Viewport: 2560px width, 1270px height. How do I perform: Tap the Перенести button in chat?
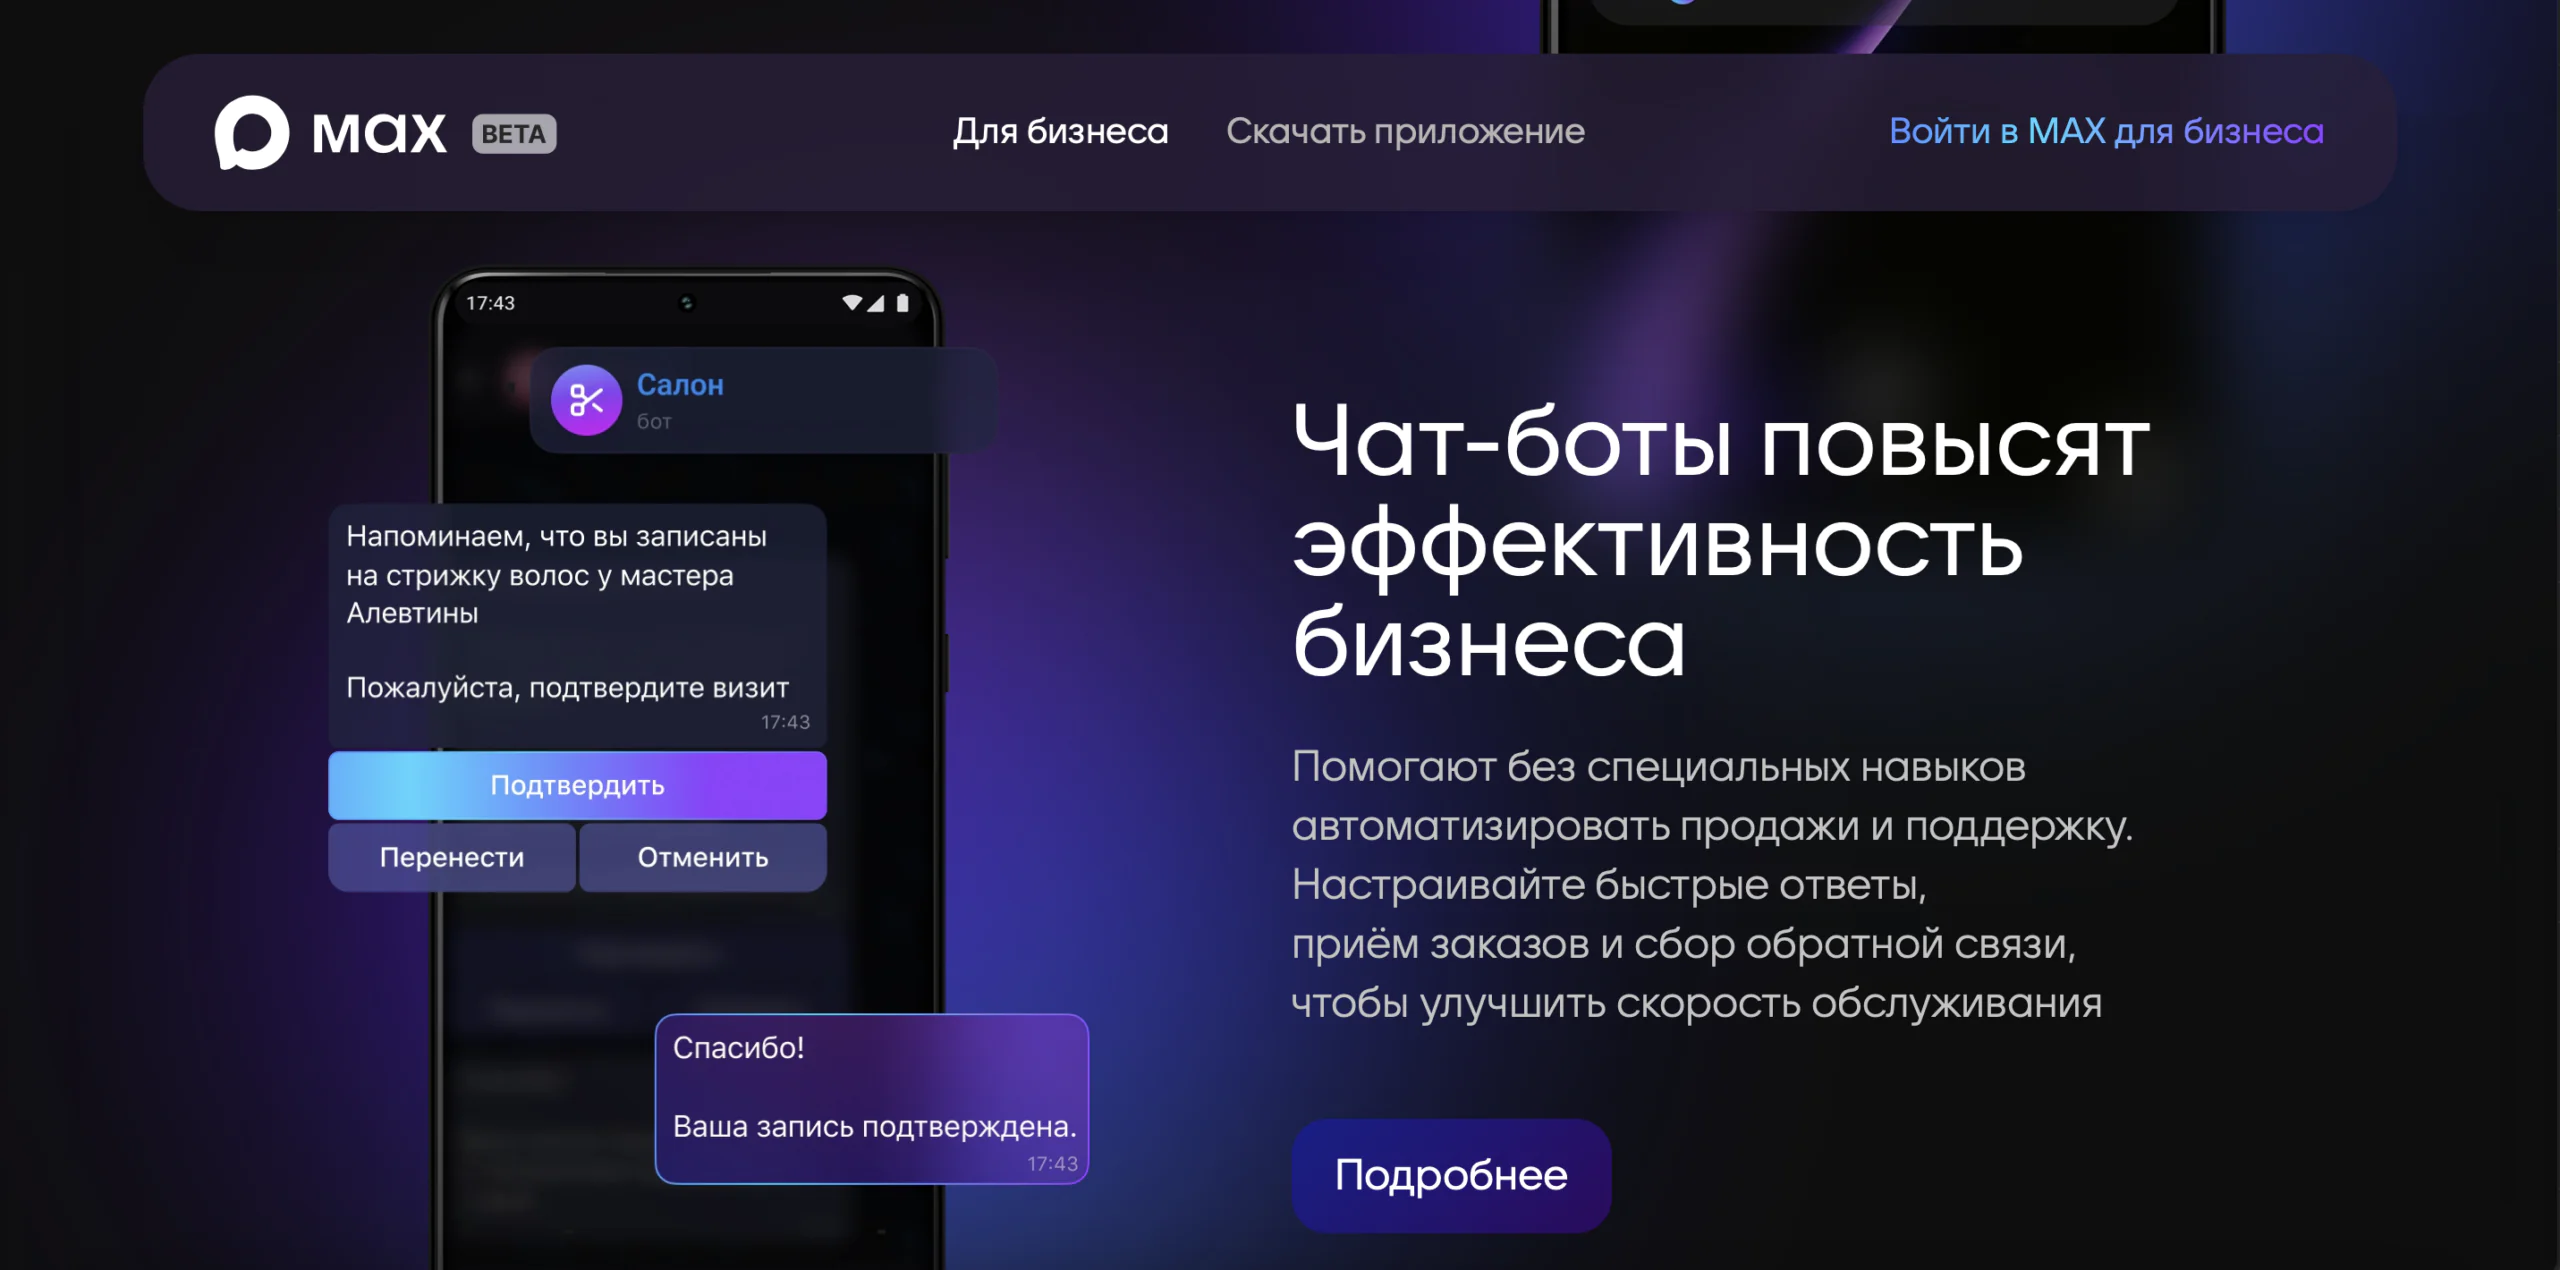(x=452, y=857)
